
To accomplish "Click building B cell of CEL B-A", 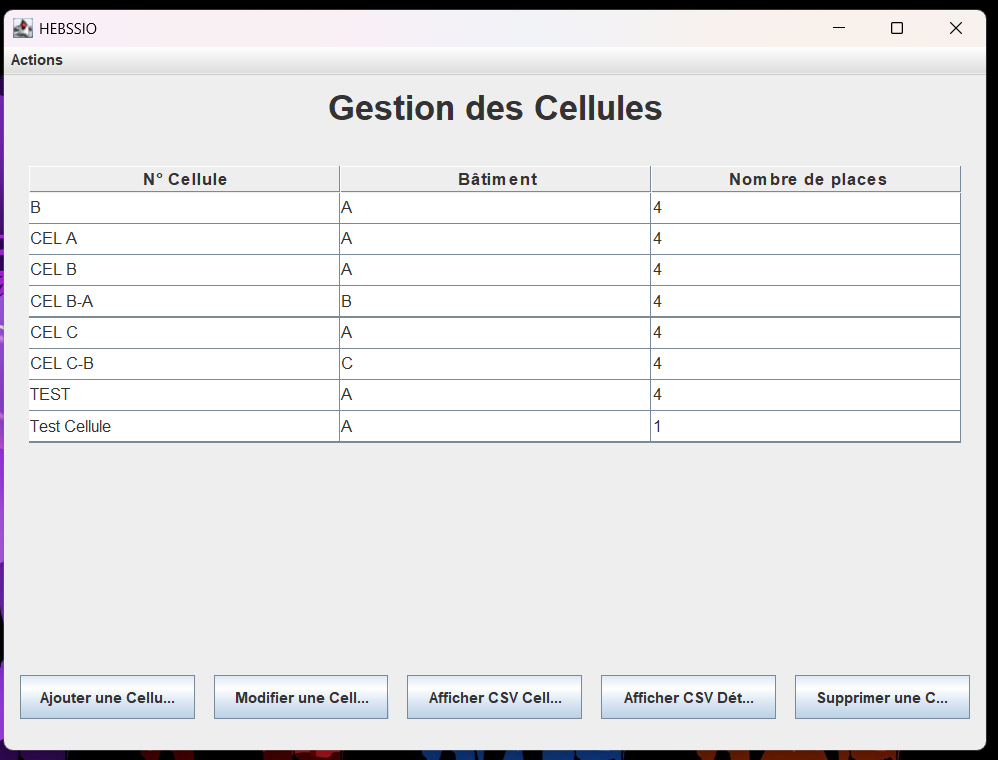I will coord(348,301).
